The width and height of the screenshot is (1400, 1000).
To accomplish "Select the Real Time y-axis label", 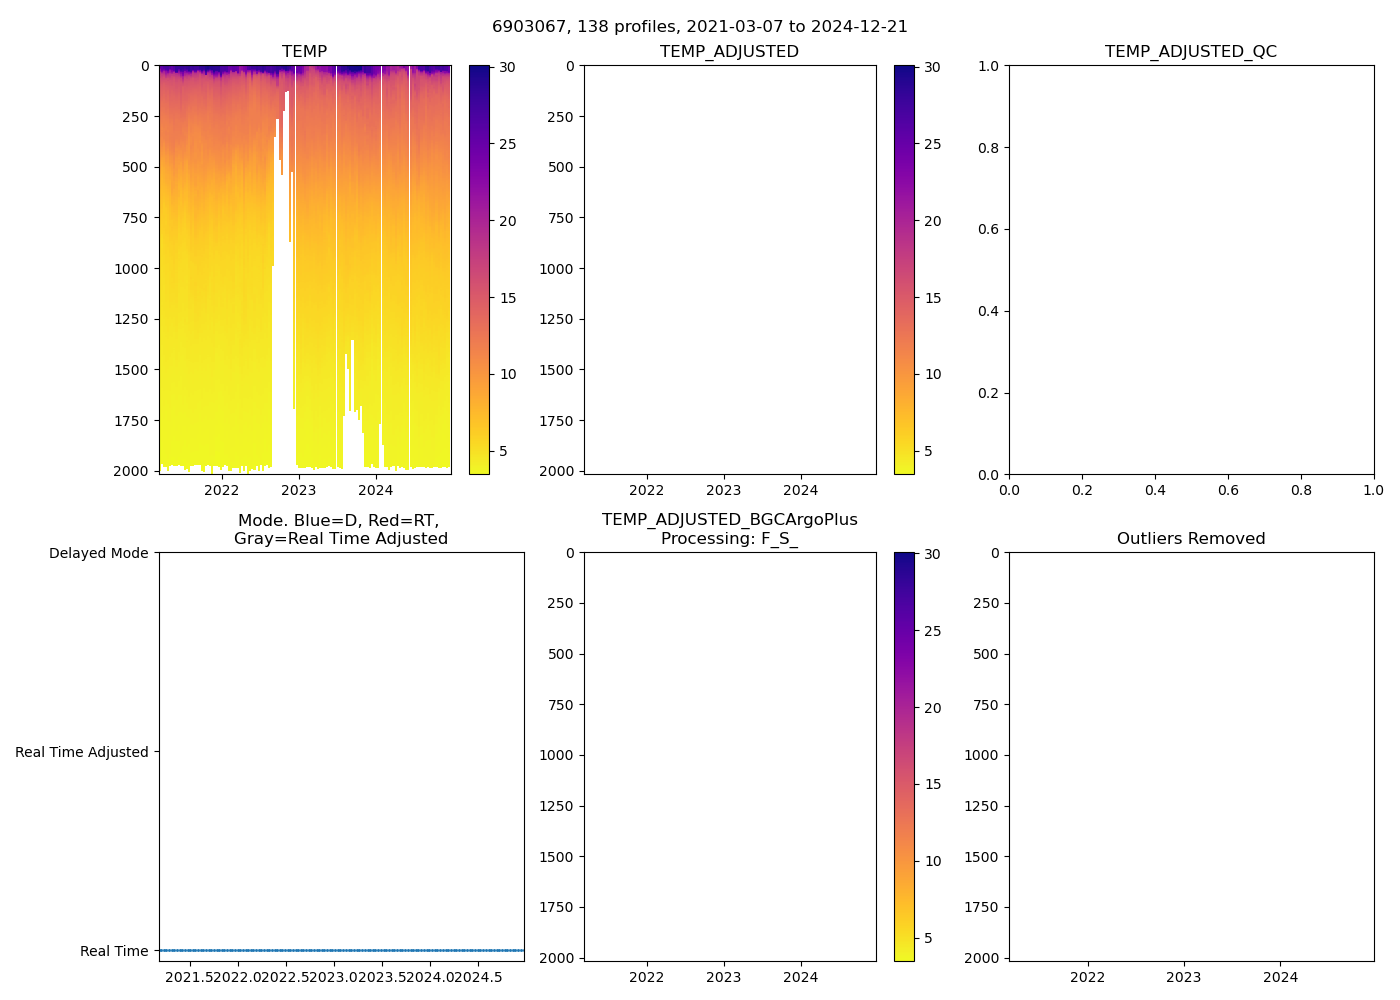I will 113,951.
